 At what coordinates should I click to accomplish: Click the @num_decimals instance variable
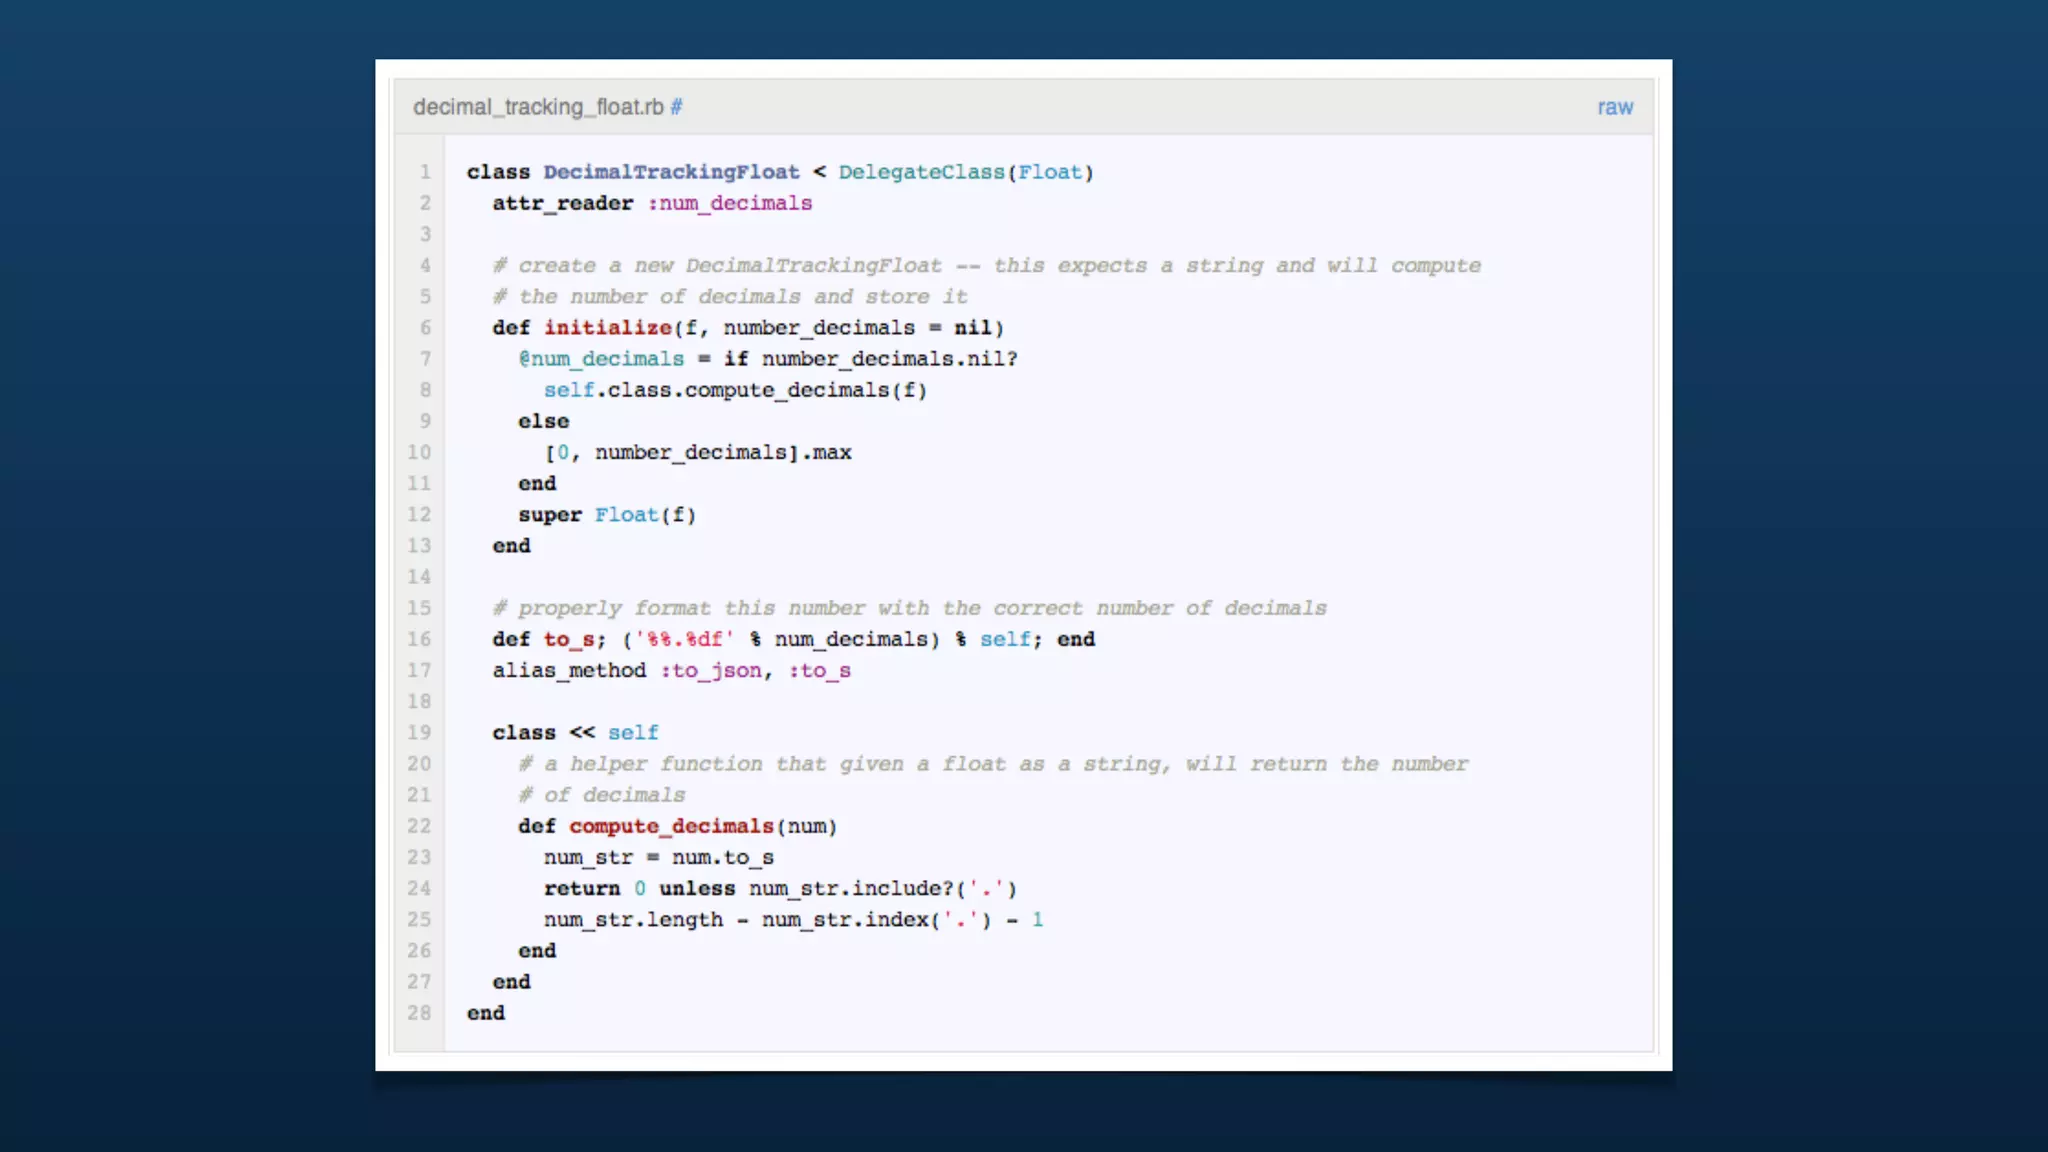[x=601, y=359]
